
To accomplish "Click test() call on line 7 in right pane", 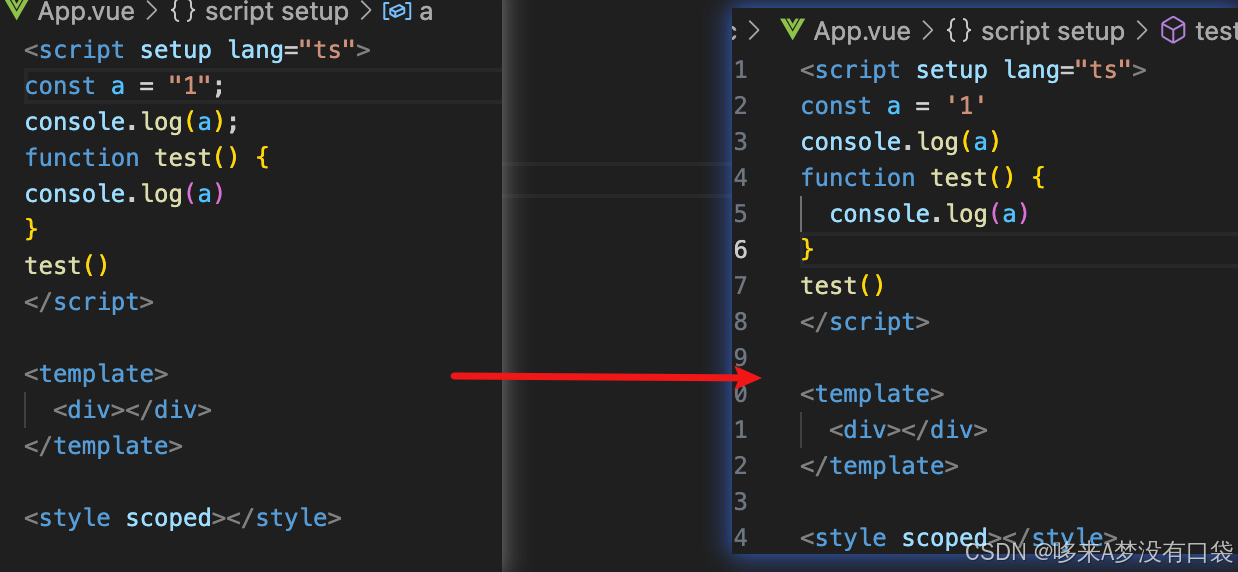I will coord(843,286).
